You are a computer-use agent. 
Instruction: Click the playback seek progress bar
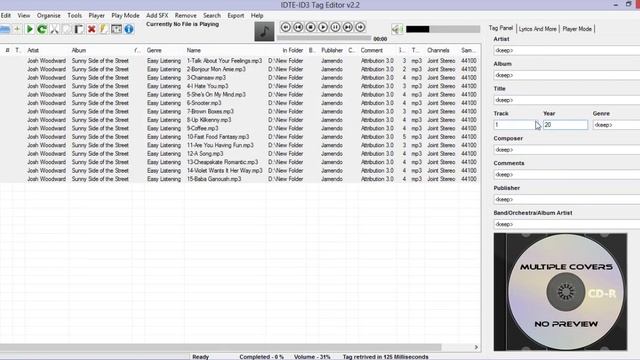tap(324, 38)
